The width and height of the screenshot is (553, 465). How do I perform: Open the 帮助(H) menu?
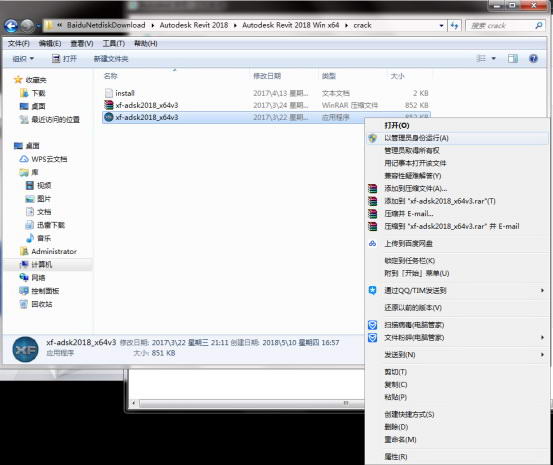[146, 43]
